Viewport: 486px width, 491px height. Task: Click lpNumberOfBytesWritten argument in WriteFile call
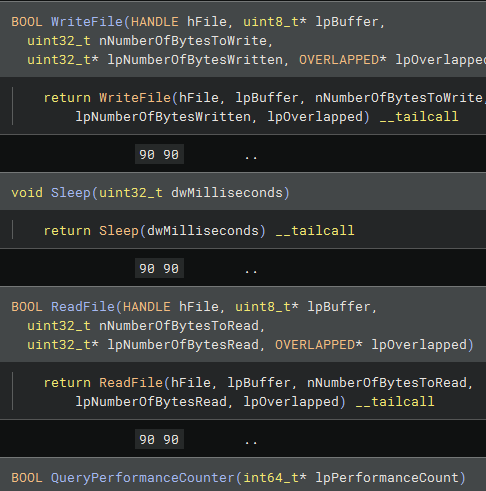pos(163,117)
